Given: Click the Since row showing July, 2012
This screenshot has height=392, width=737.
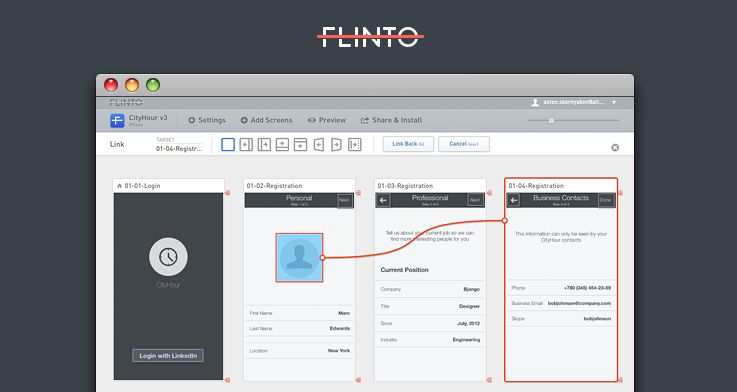Looking at the screenshot, I should pos(430,323).
